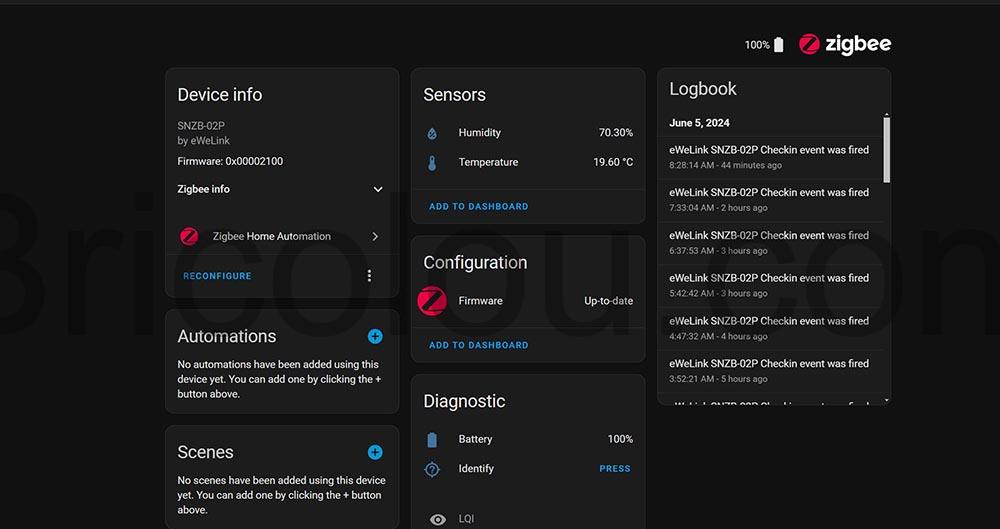This screenshot has width=1000, height=529.
Task: Open the three-dot menu beside Reconfigure
Action: (369, 276)
